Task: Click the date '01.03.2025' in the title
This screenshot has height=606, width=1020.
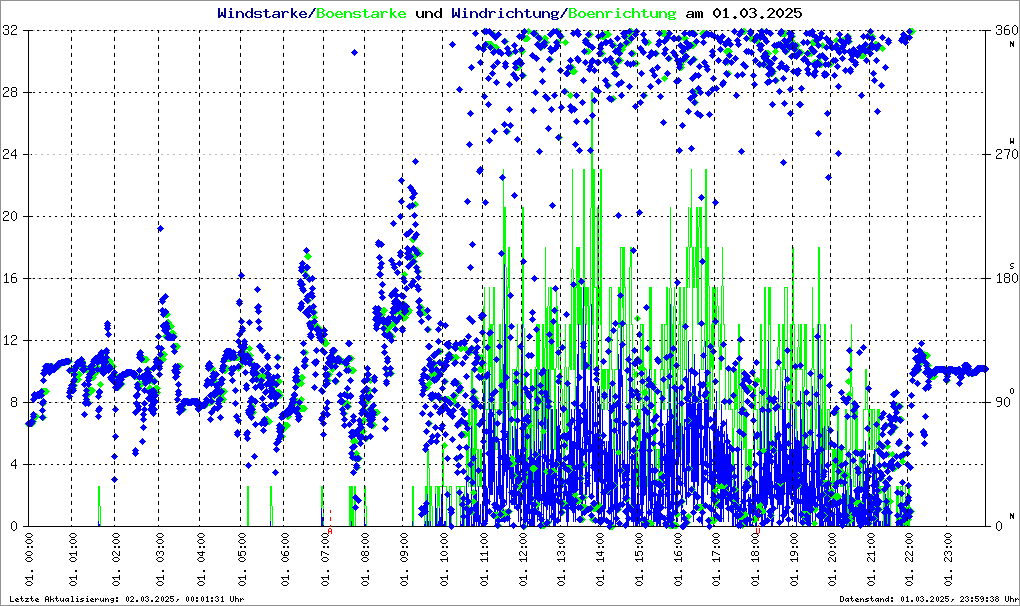Action: click(756, 13)
